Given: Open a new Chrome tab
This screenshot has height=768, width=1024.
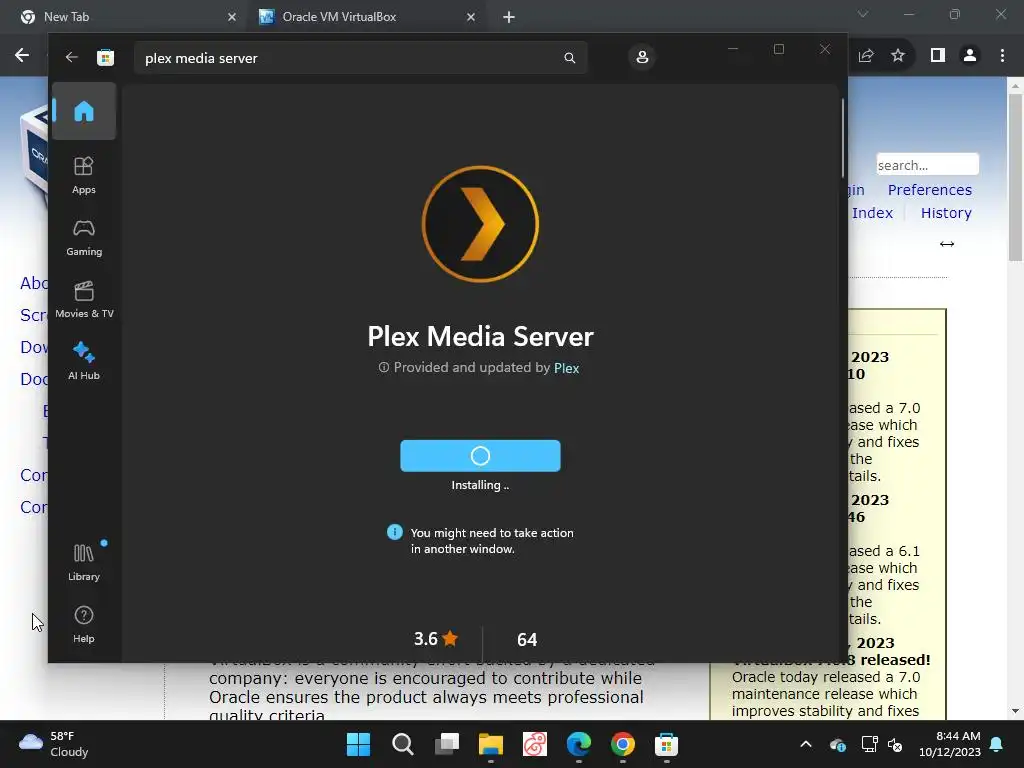Looking at the screenshot, I should coord(509,17).
